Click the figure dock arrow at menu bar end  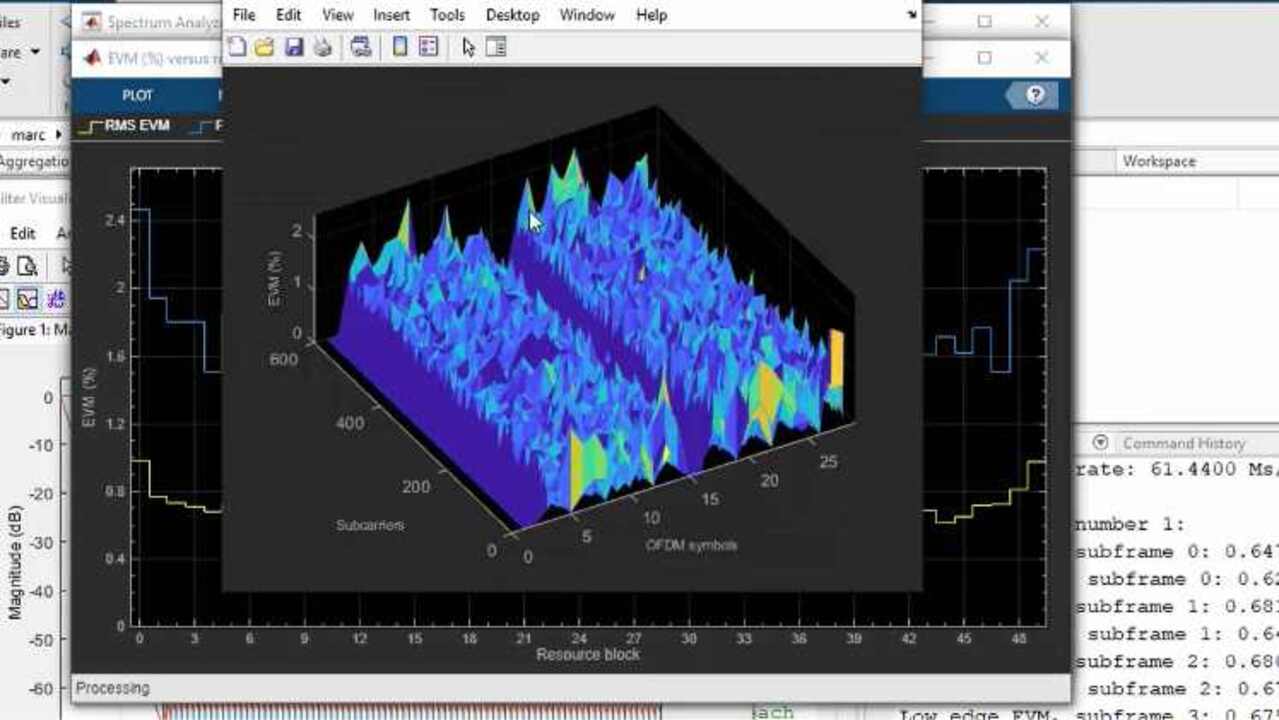[911, 15]
